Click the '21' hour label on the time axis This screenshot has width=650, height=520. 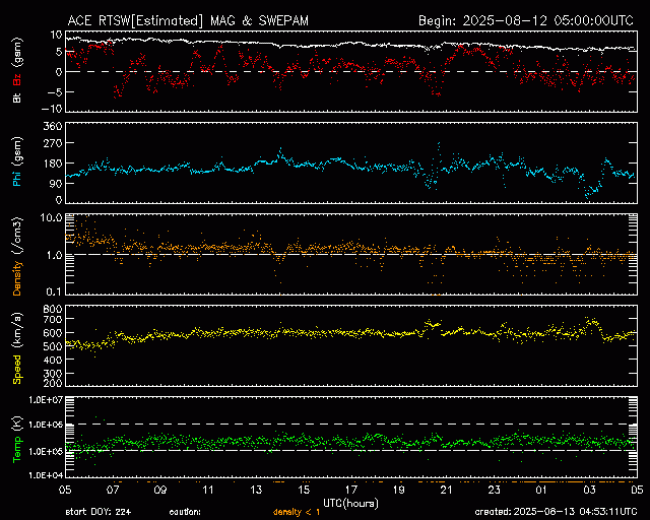[446, 490]
